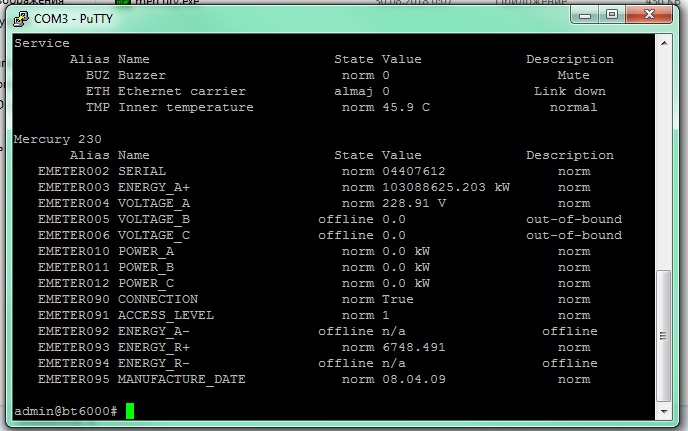The height and width of the screenshot is (431, 688).
Task: Click '0.0 kW' in POWER_B row
Action: pyautogui.click(x=406, y=267)
